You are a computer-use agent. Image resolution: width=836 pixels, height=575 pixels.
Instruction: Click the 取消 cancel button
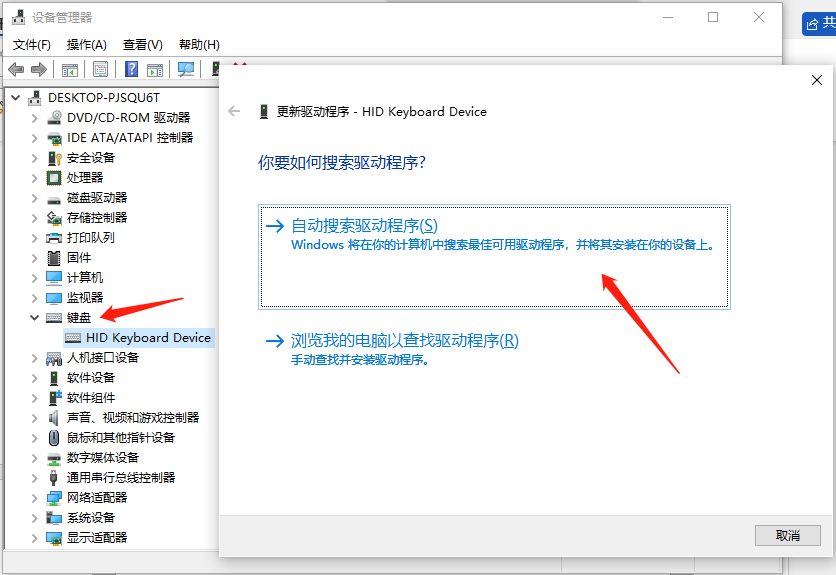click(x=787, y=536)
